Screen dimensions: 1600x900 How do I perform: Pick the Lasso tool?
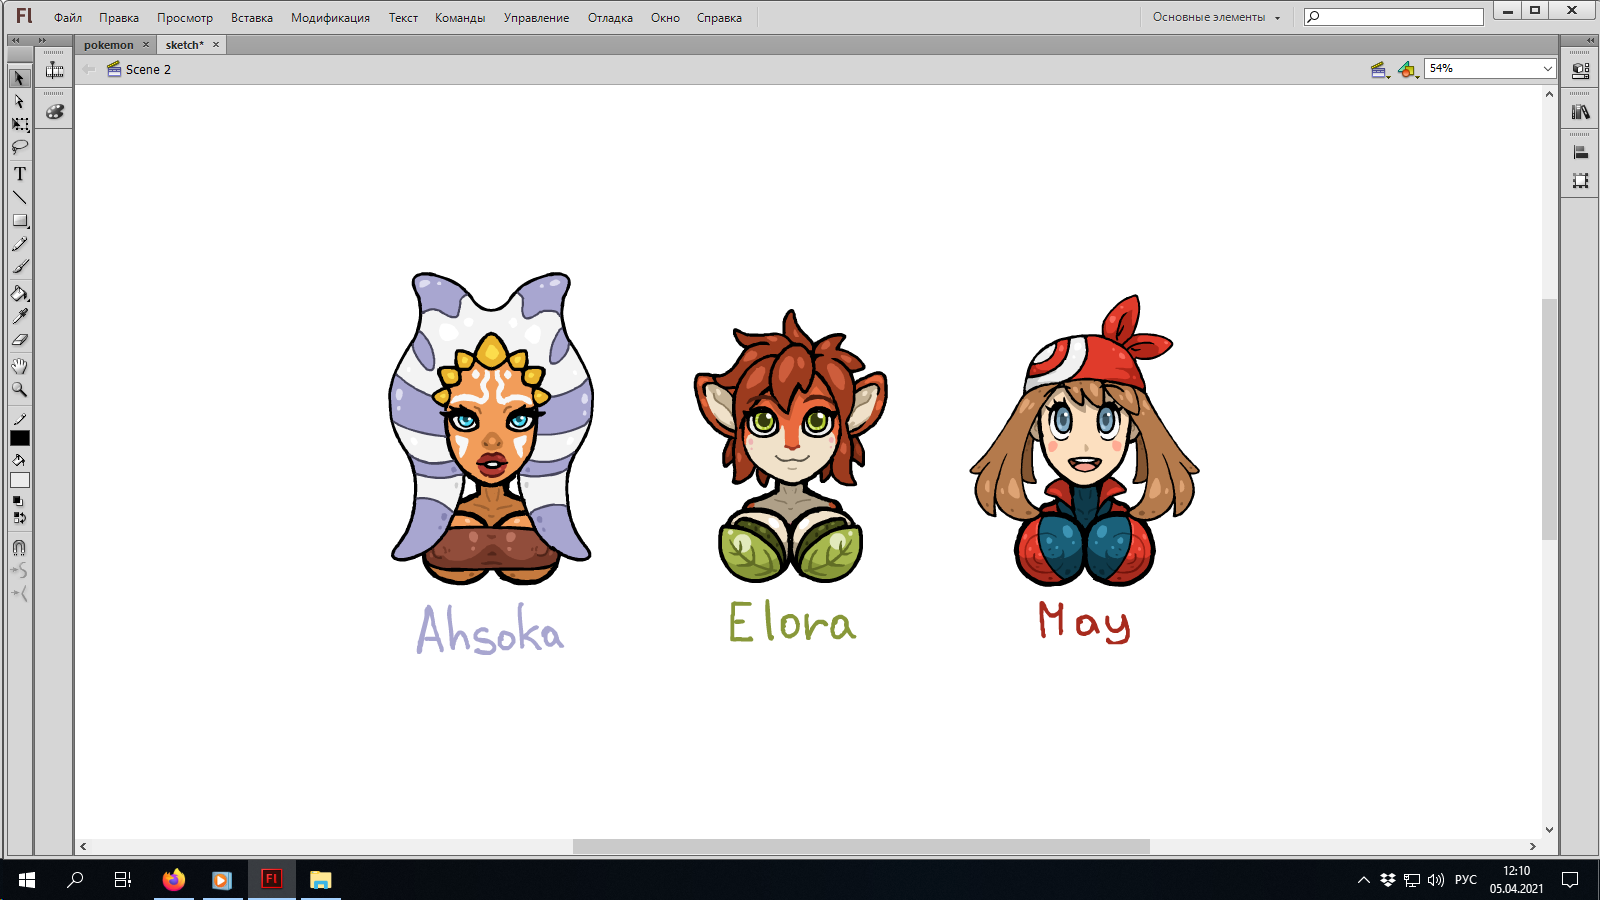19,147
